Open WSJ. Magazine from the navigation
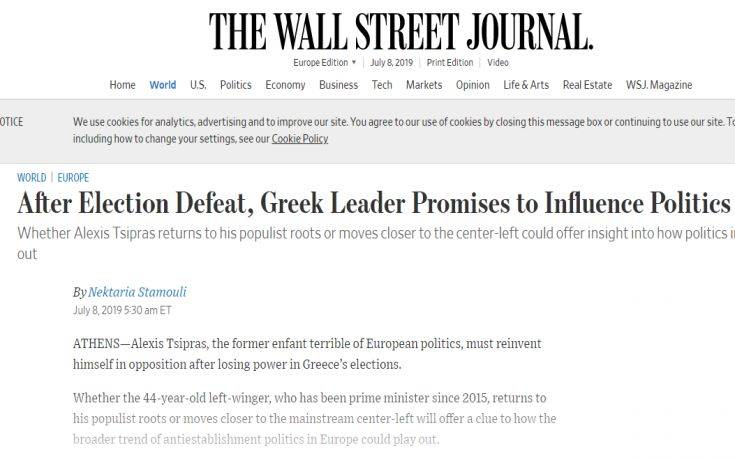735x459 pixels. coord(659,85)
